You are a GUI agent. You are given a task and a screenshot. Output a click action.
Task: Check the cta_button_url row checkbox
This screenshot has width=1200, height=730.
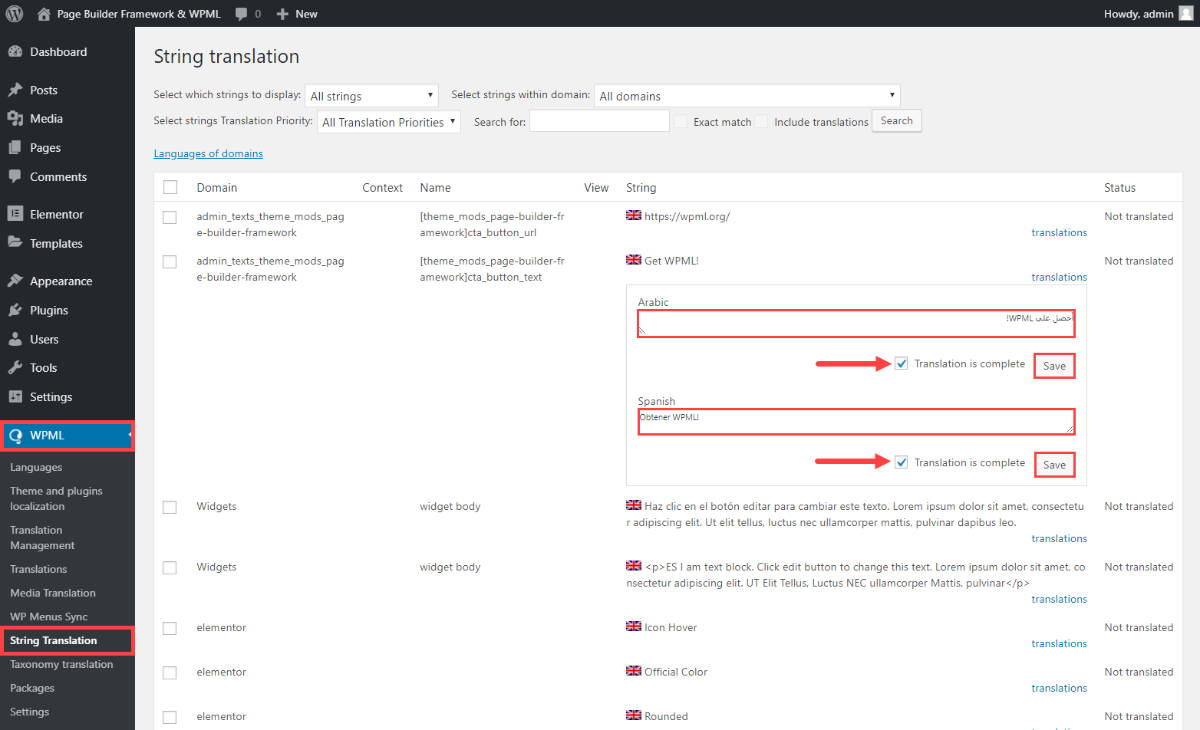(x=170, y=217)
